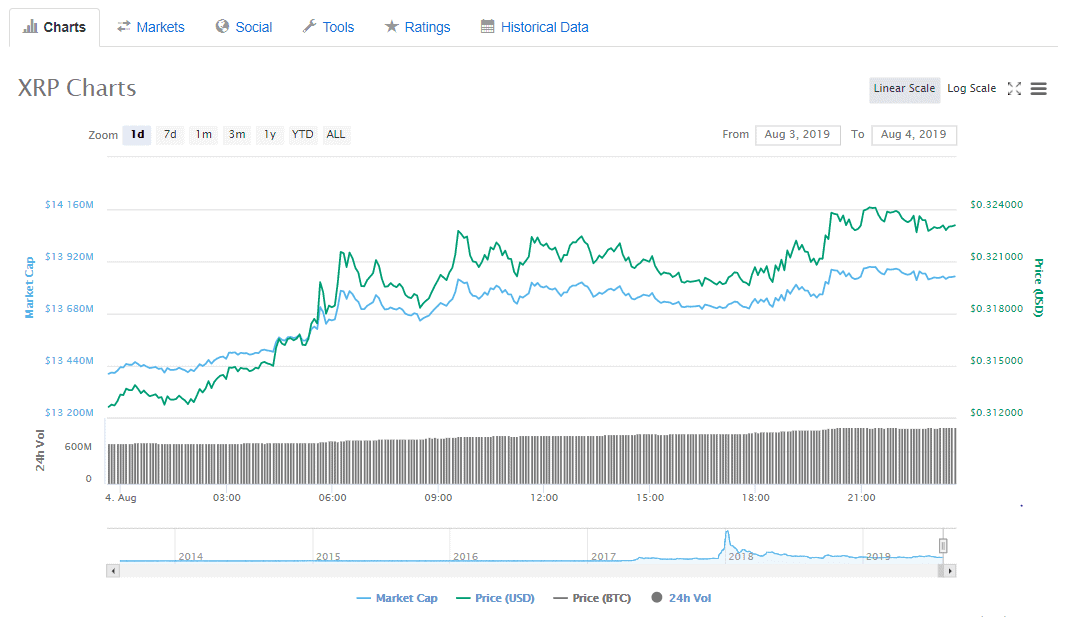This screenshot has width=1076, height=617.
Task: Click the 09:00 time axis label
Action: (438, 498)
